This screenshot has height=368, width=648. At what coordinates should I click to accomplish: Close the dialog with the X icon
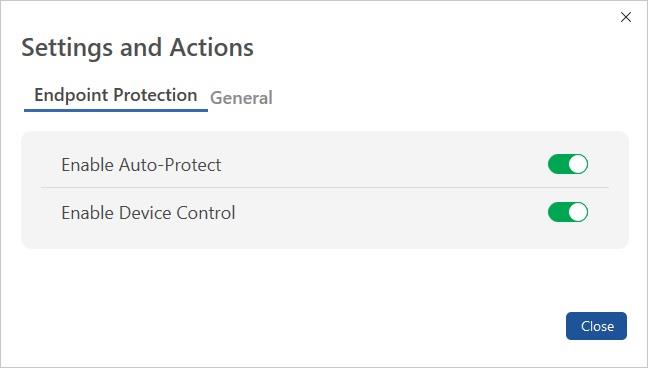(x=626, y=17)
